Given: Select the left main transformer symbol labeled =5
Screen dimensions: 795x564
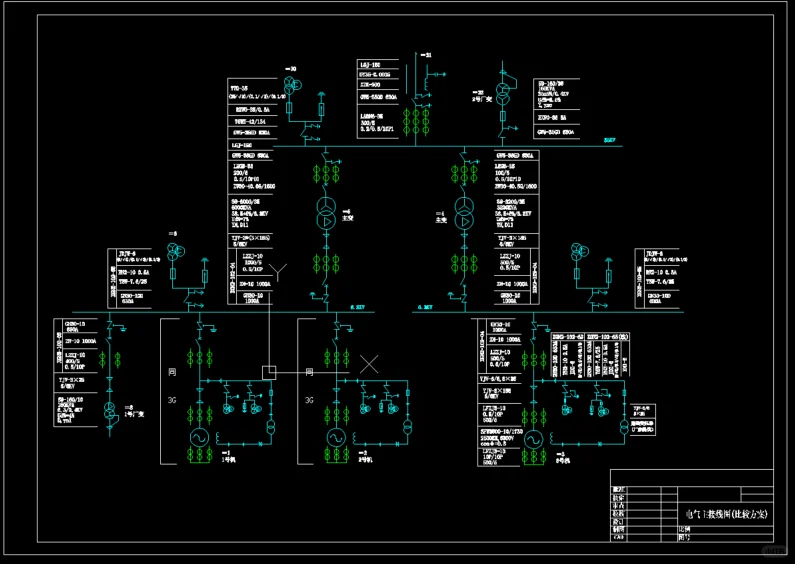Looking at the screenshot, I should (x=326, y=214).
